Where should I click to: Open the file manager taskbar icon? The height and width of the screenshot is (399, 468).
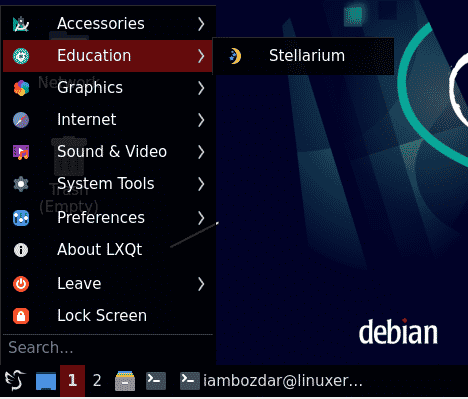pos(125,381)
